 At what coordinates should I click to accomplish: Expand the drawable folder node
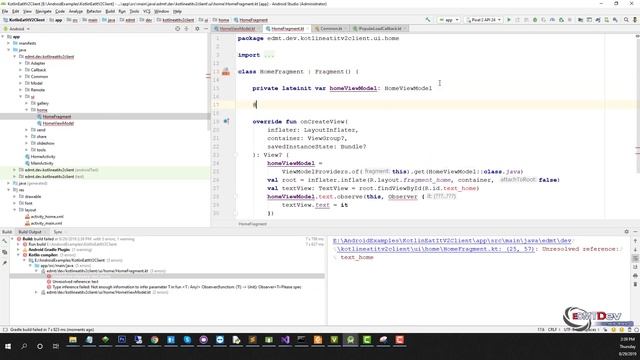(x=15, y=196)
